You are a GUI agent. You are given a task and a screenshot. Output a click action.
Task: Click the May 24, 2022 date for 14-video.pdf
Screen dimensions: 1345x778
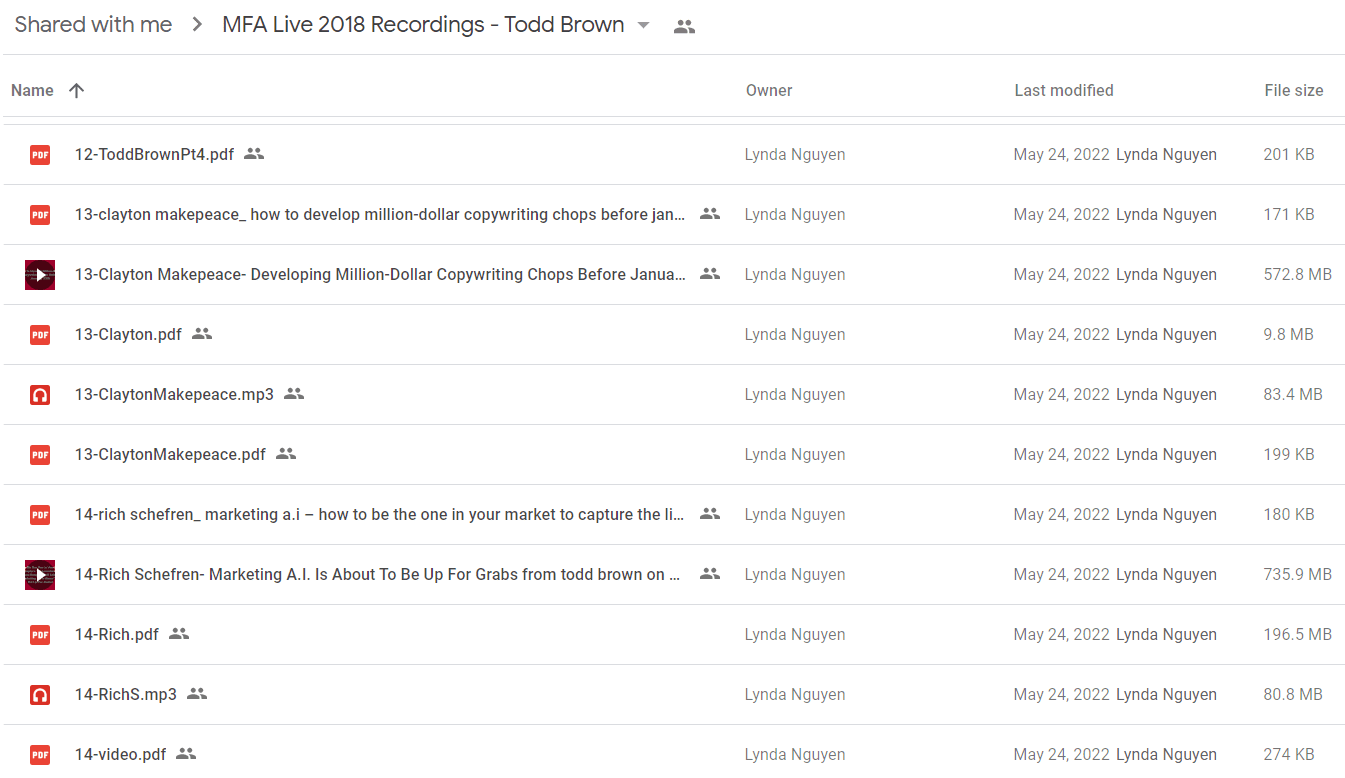(x=1062, y=755)
